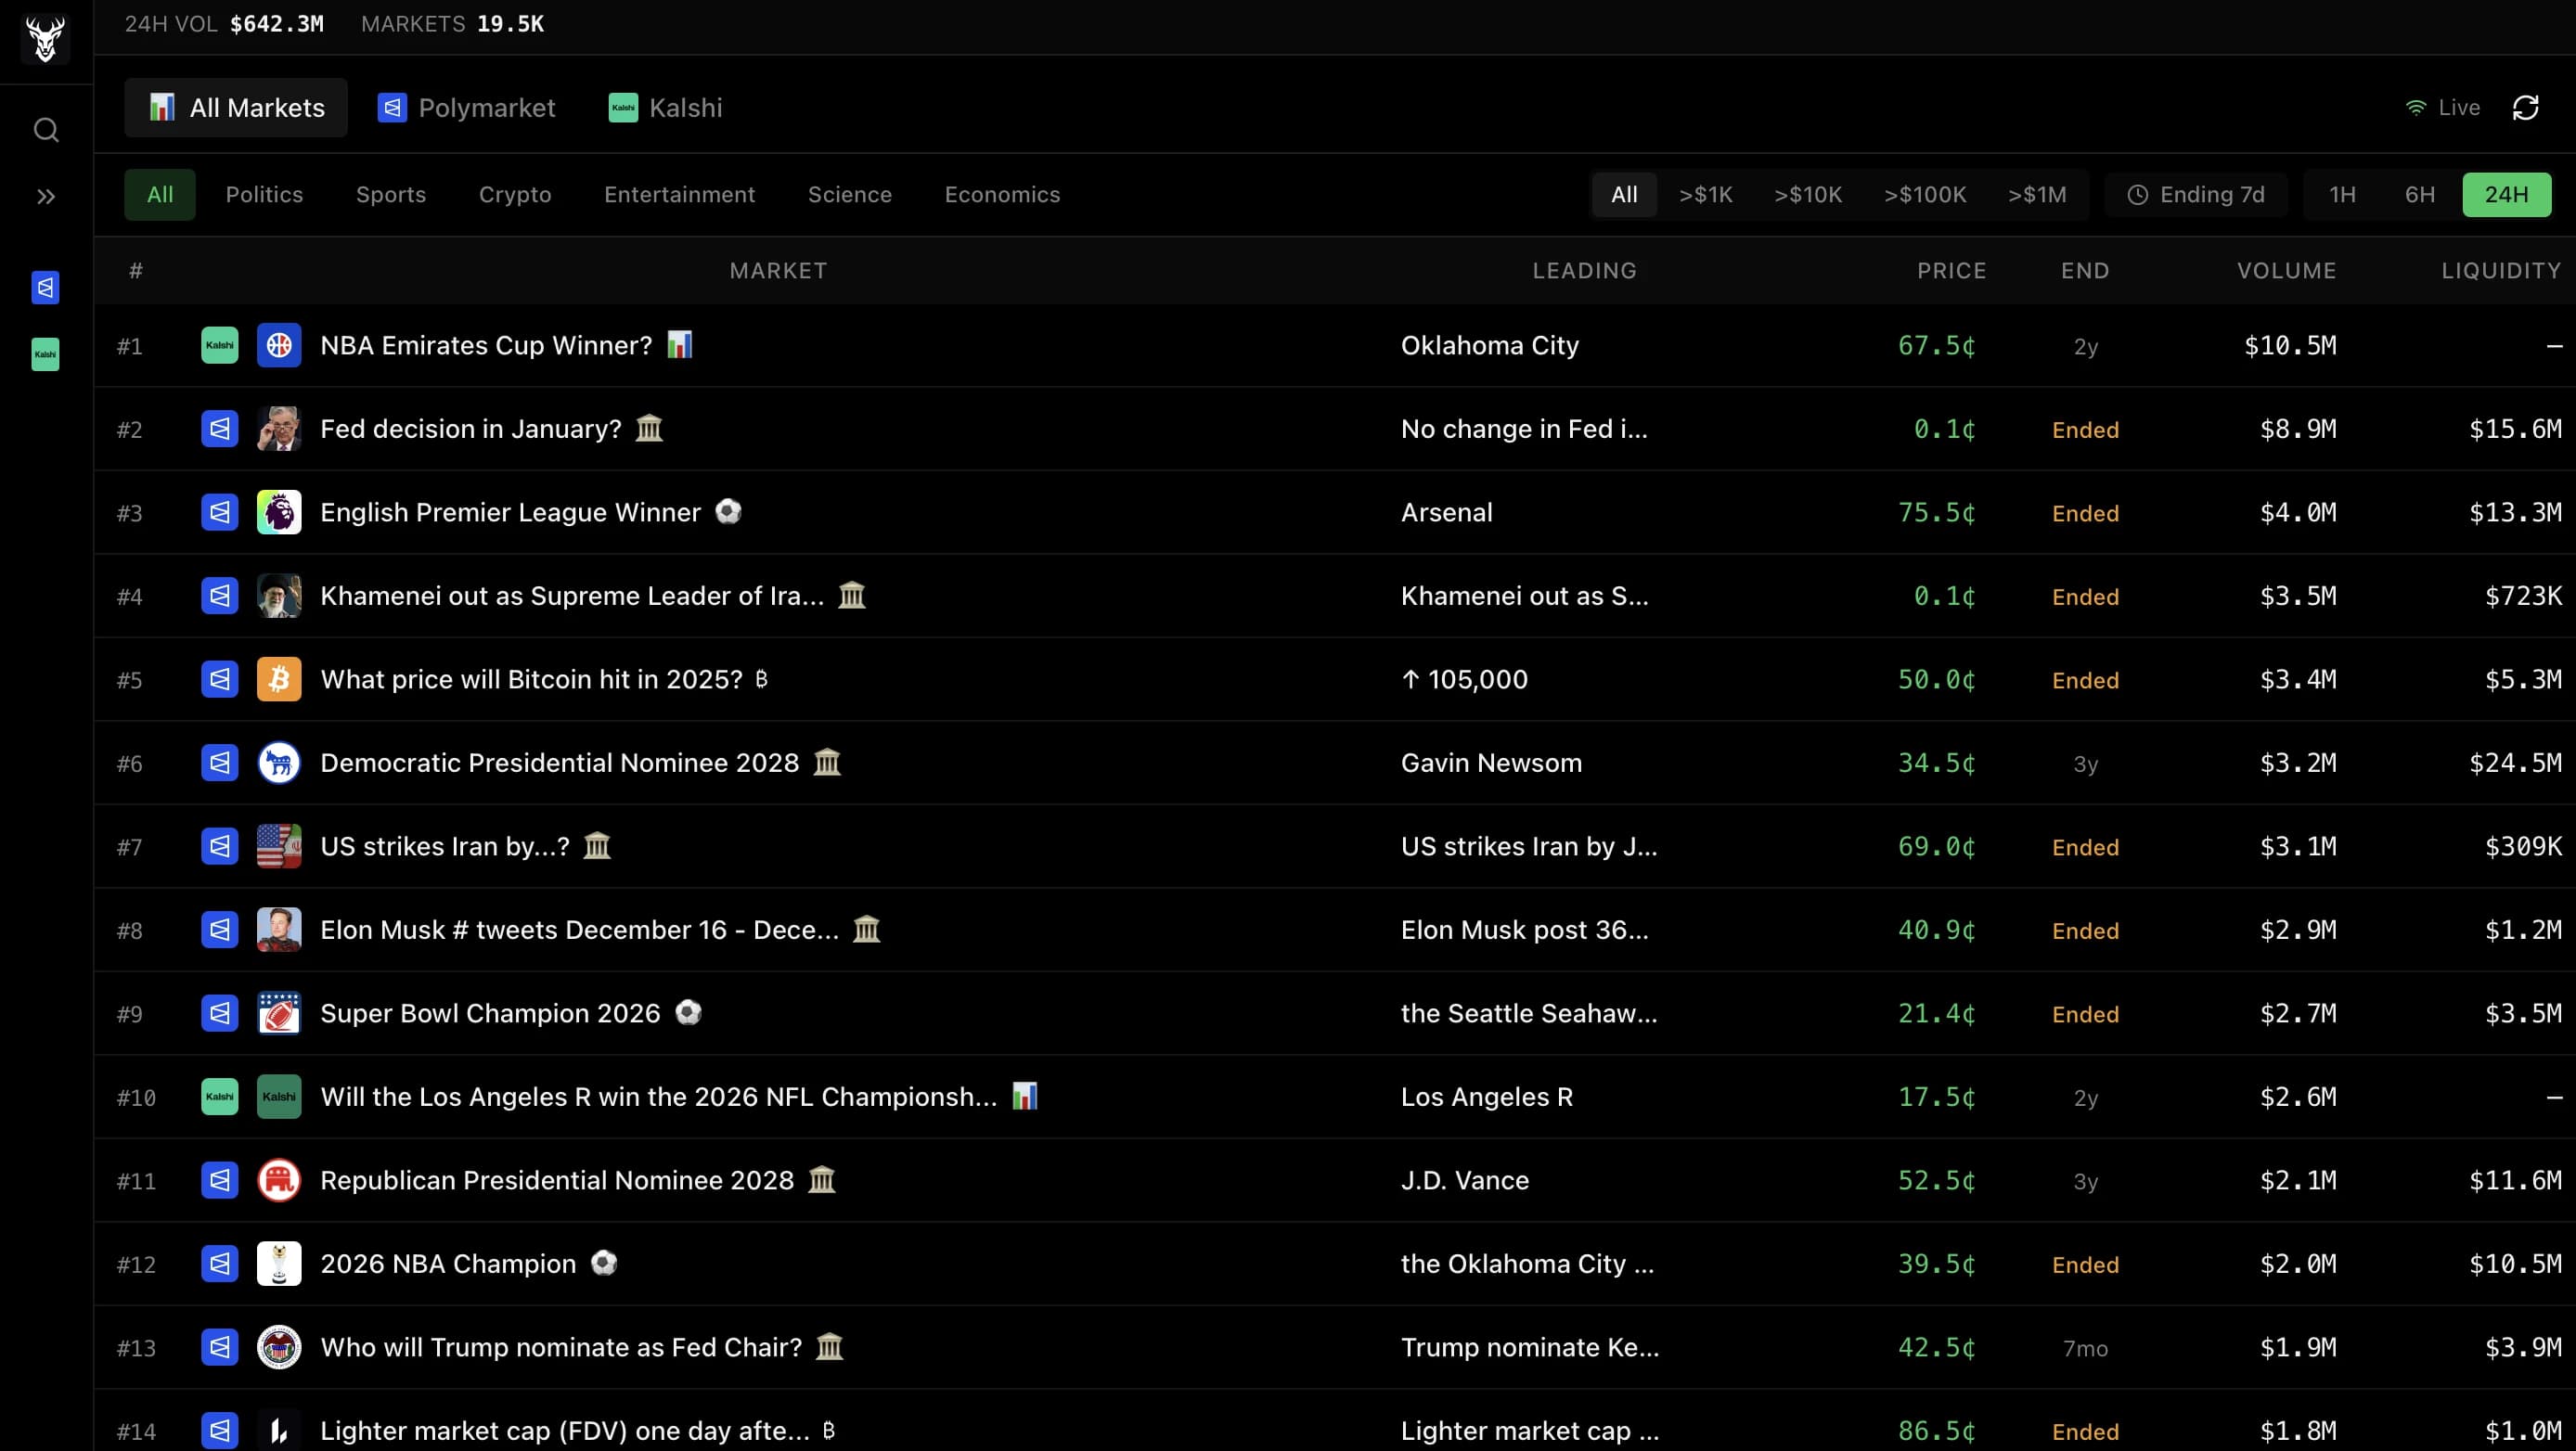The width and height of the screenshot is (2576, 1451).
Task: Click Bitcoin thumbnail in row five
Action: [279, 679]
